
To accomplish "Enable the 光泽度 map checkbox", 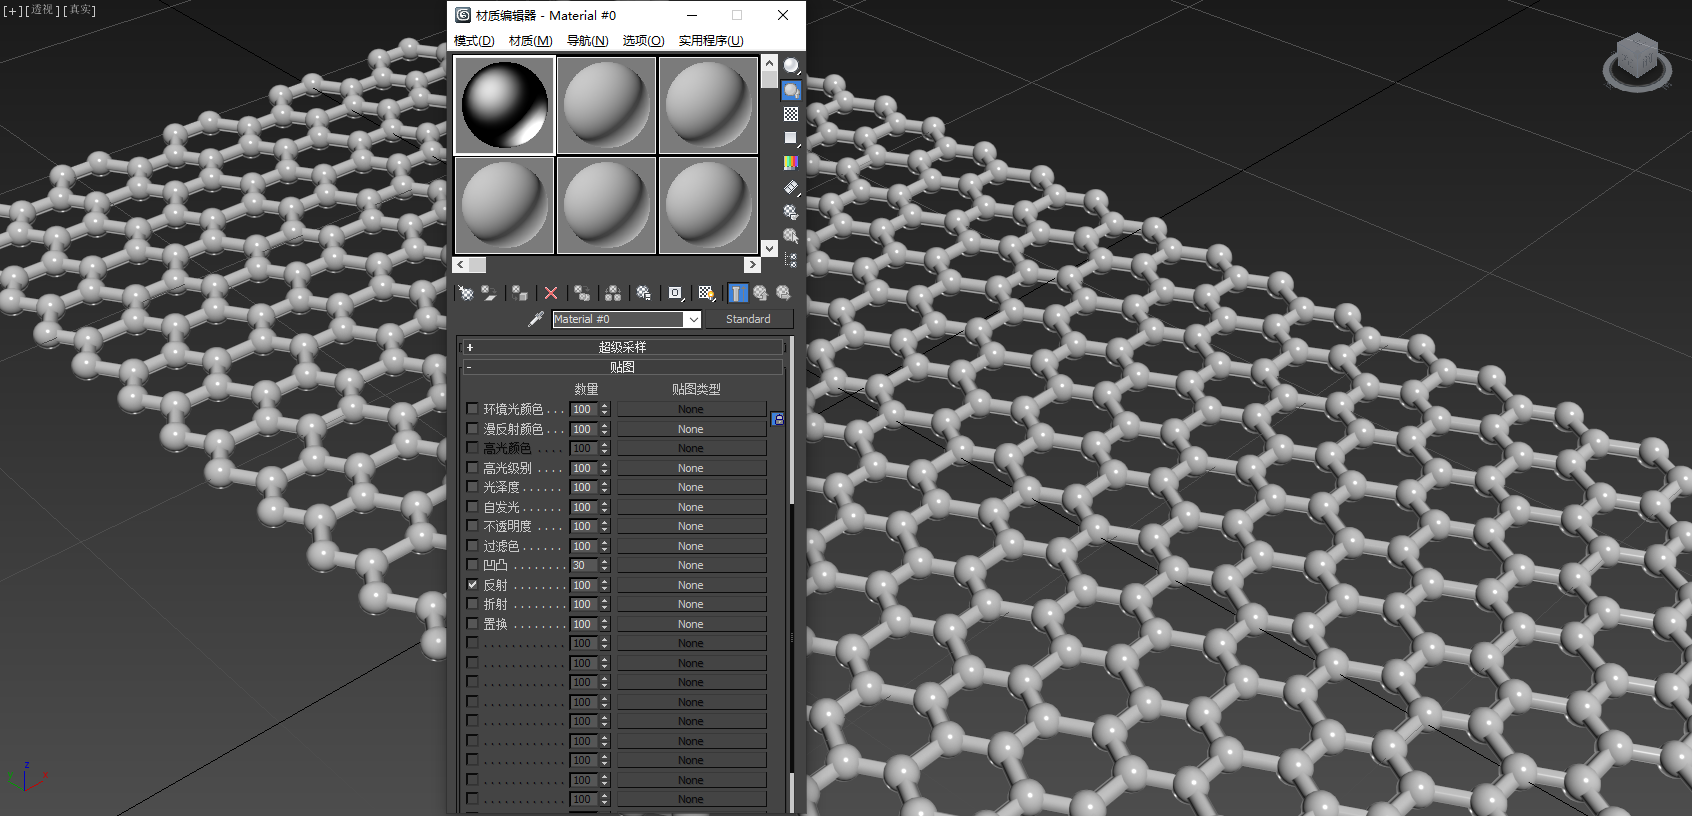I will [x=472, y=487].
